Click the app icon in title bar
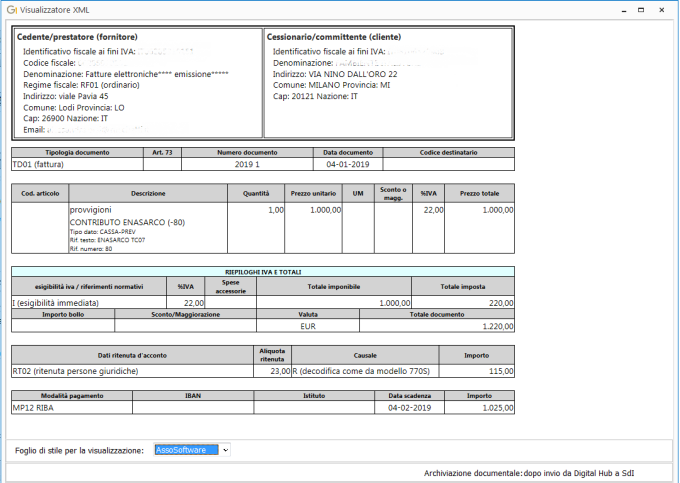680x483 pixels. (11, 10)
